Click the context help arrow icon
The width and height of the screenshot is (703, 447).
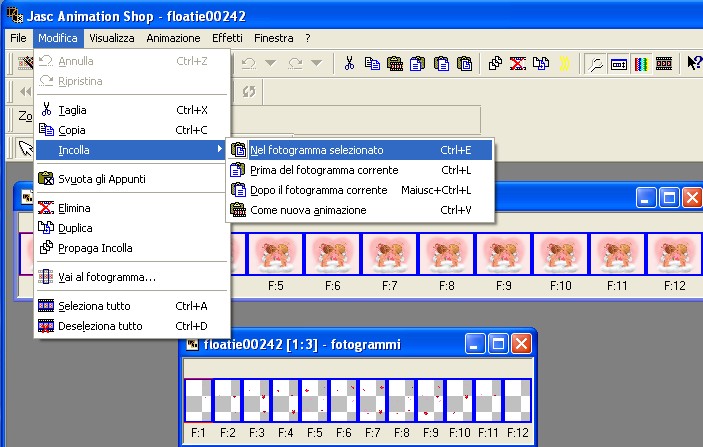[x=694, y=63]
